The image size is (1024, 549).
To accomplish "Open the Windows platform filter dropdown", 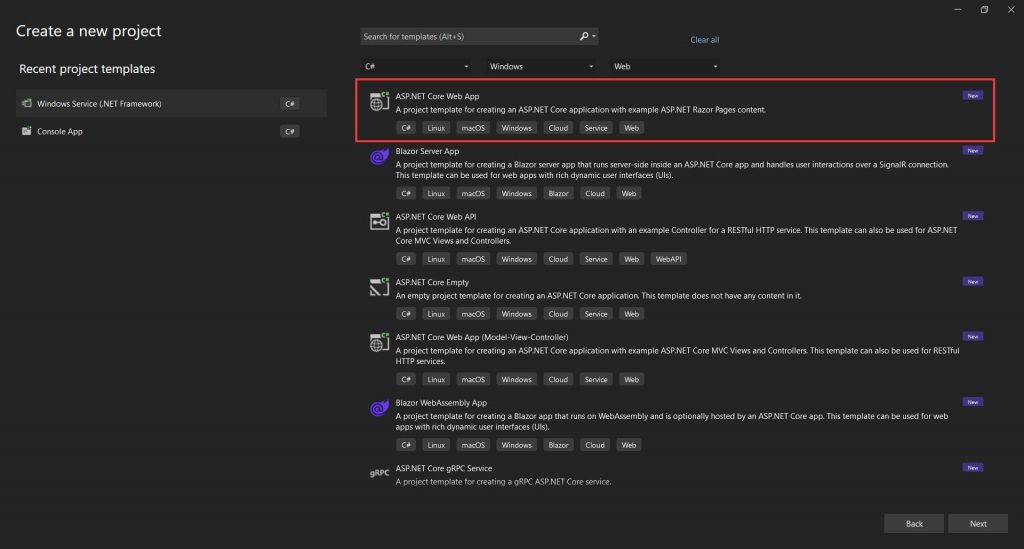I will (x=541, y=67).
